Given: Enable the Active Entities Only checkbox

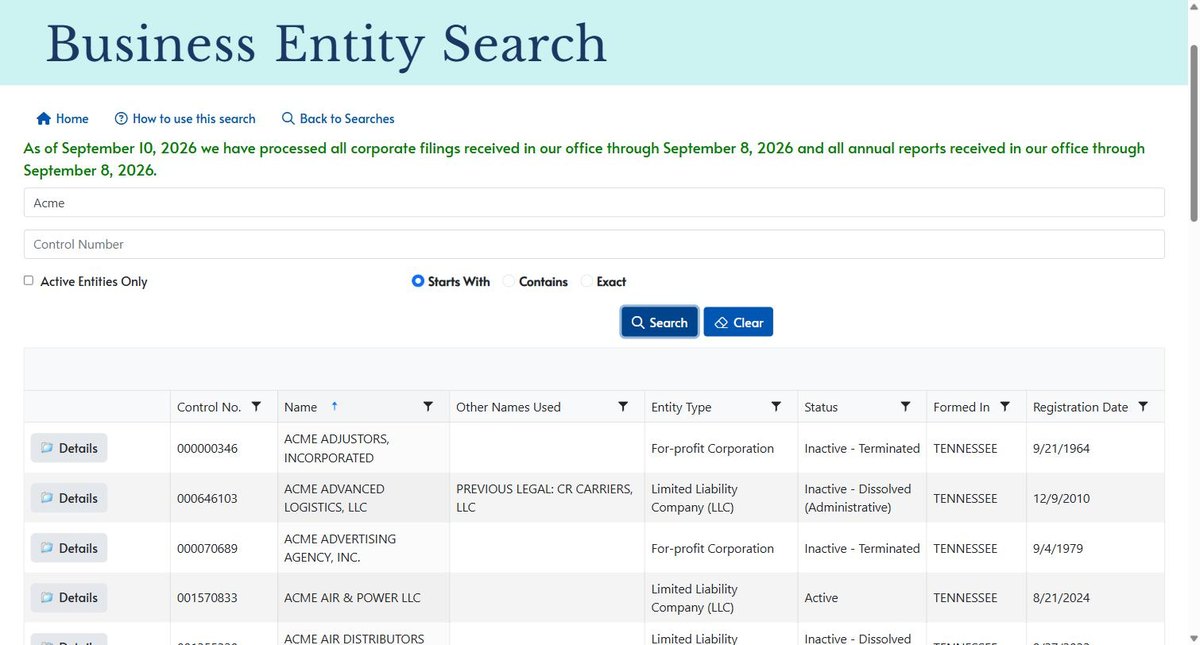Looking at the screenshot, I should 29,281.
